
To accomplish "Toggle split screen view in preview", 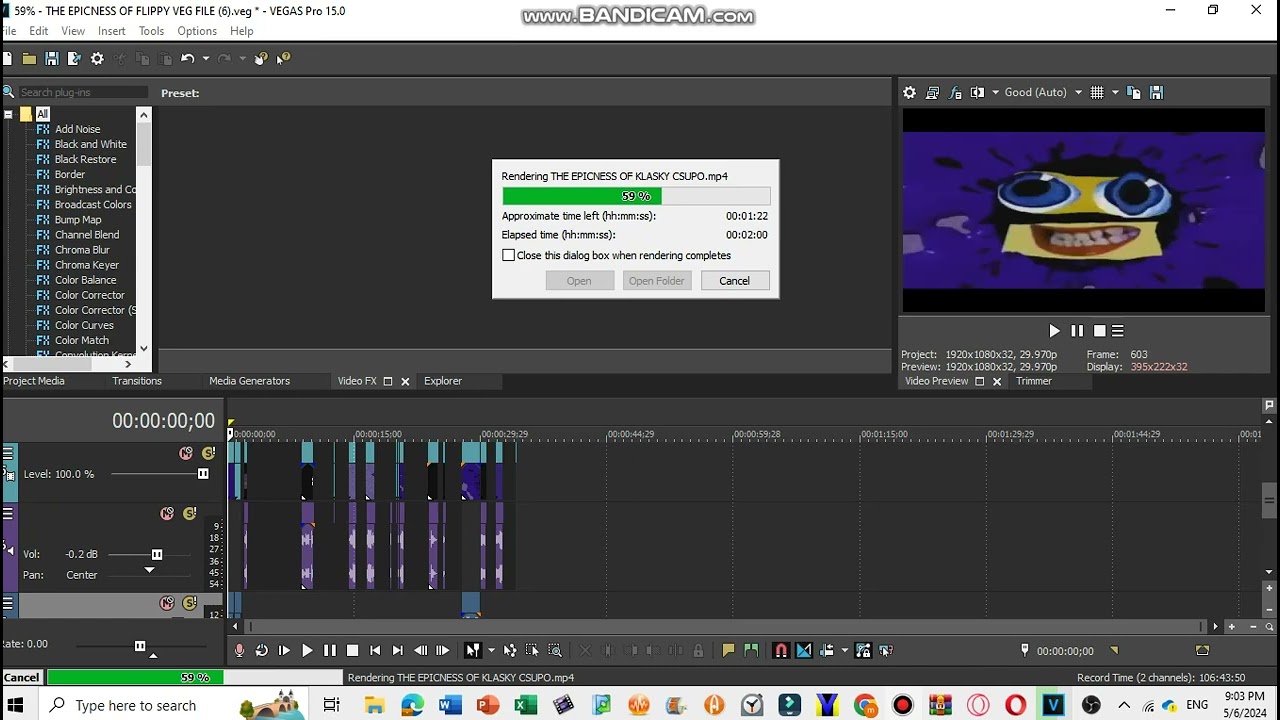I will coord(978,92).
